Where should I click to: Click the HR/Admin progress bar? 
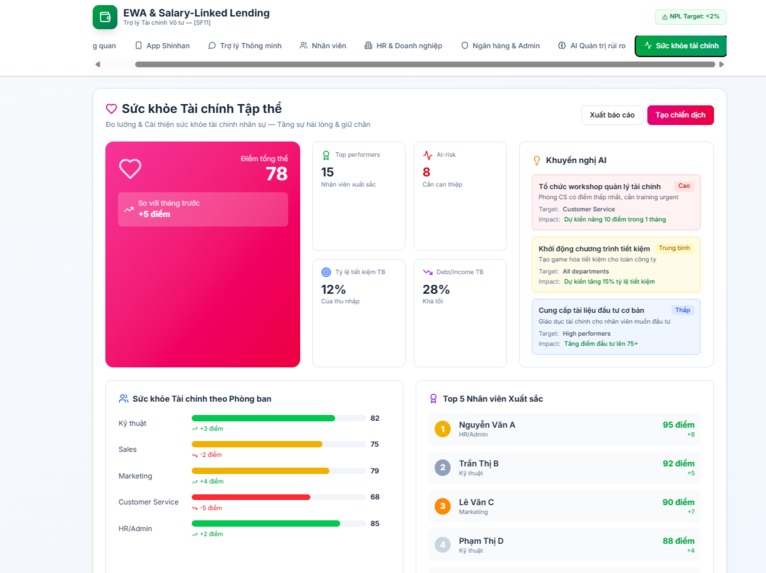tap(278, 523)
